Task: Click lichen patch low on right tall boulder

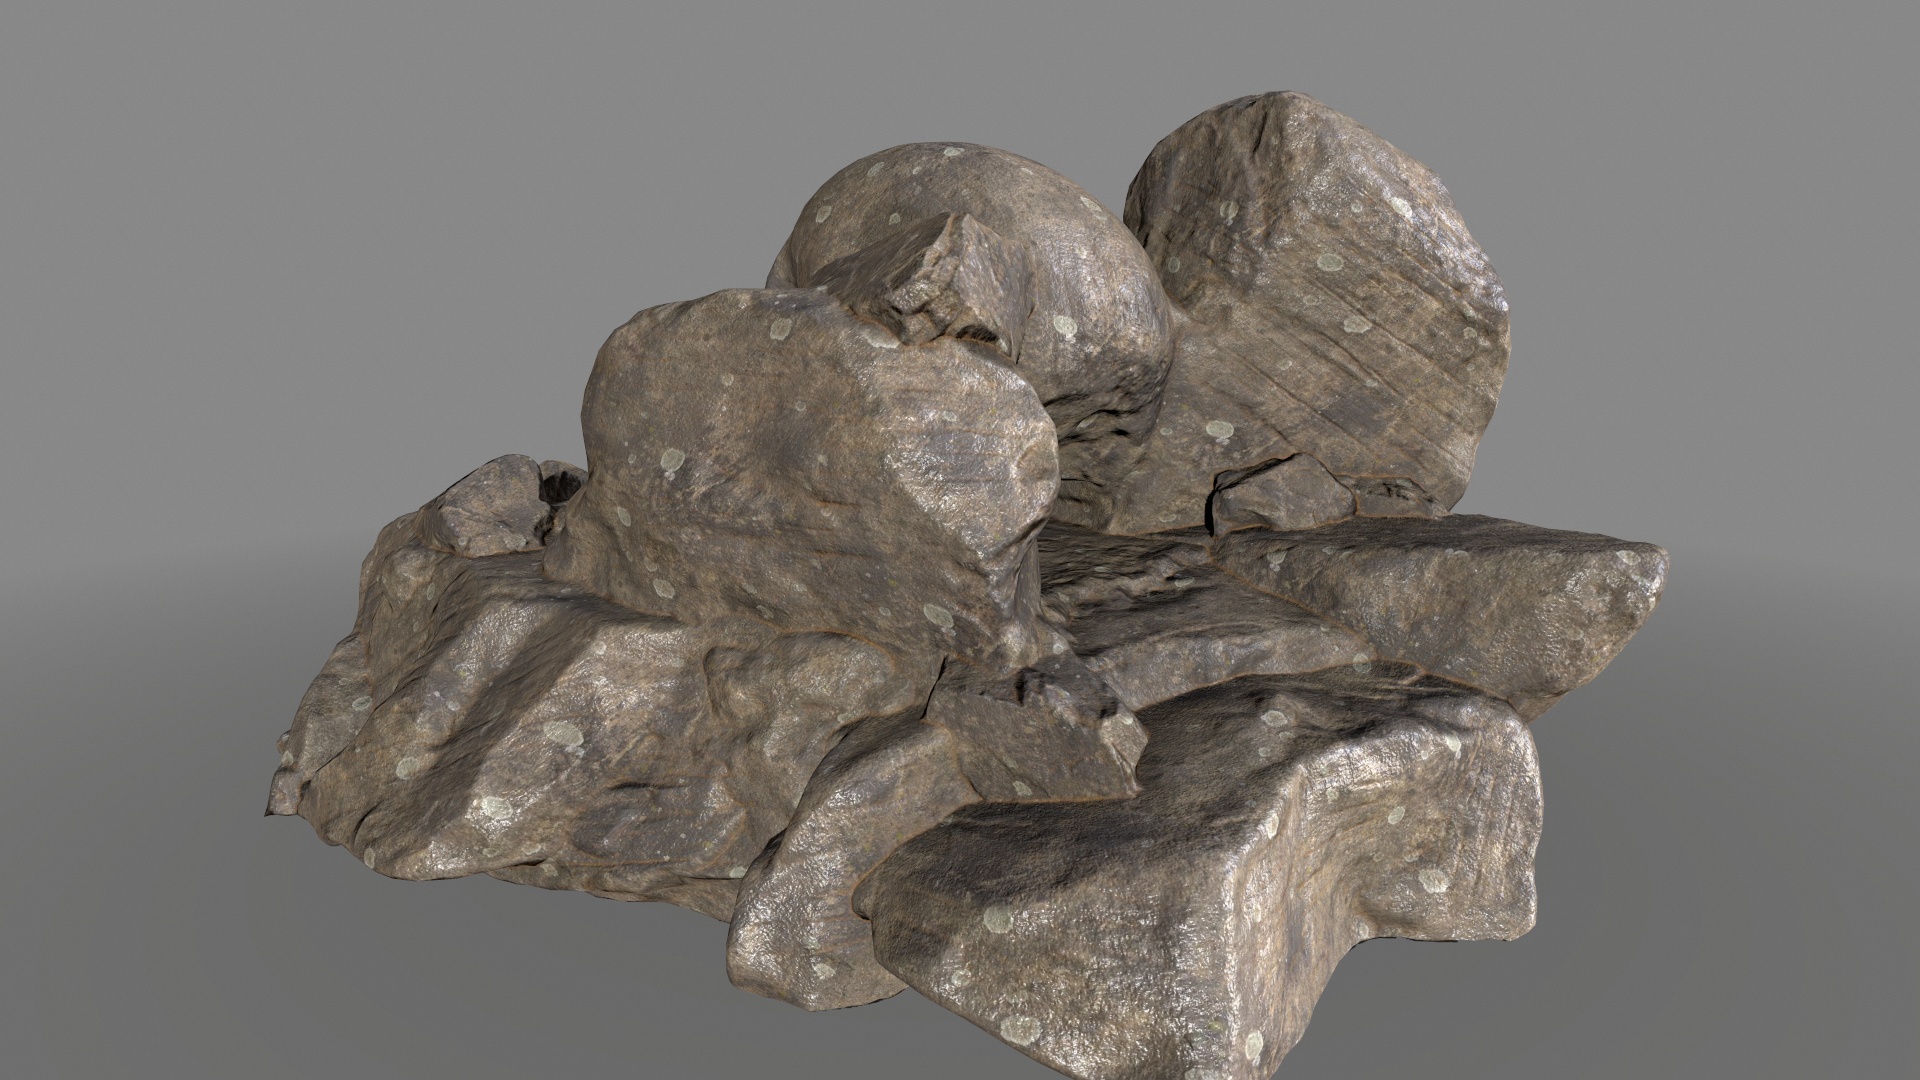Action: 1219,431
